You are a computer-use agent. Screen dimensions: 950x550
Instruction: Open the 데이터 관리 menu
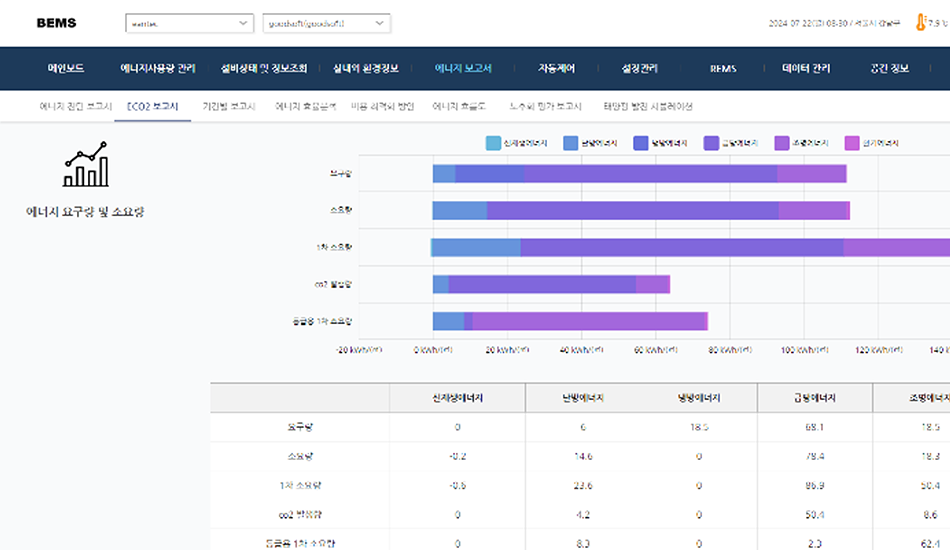(x=806, y=68)
